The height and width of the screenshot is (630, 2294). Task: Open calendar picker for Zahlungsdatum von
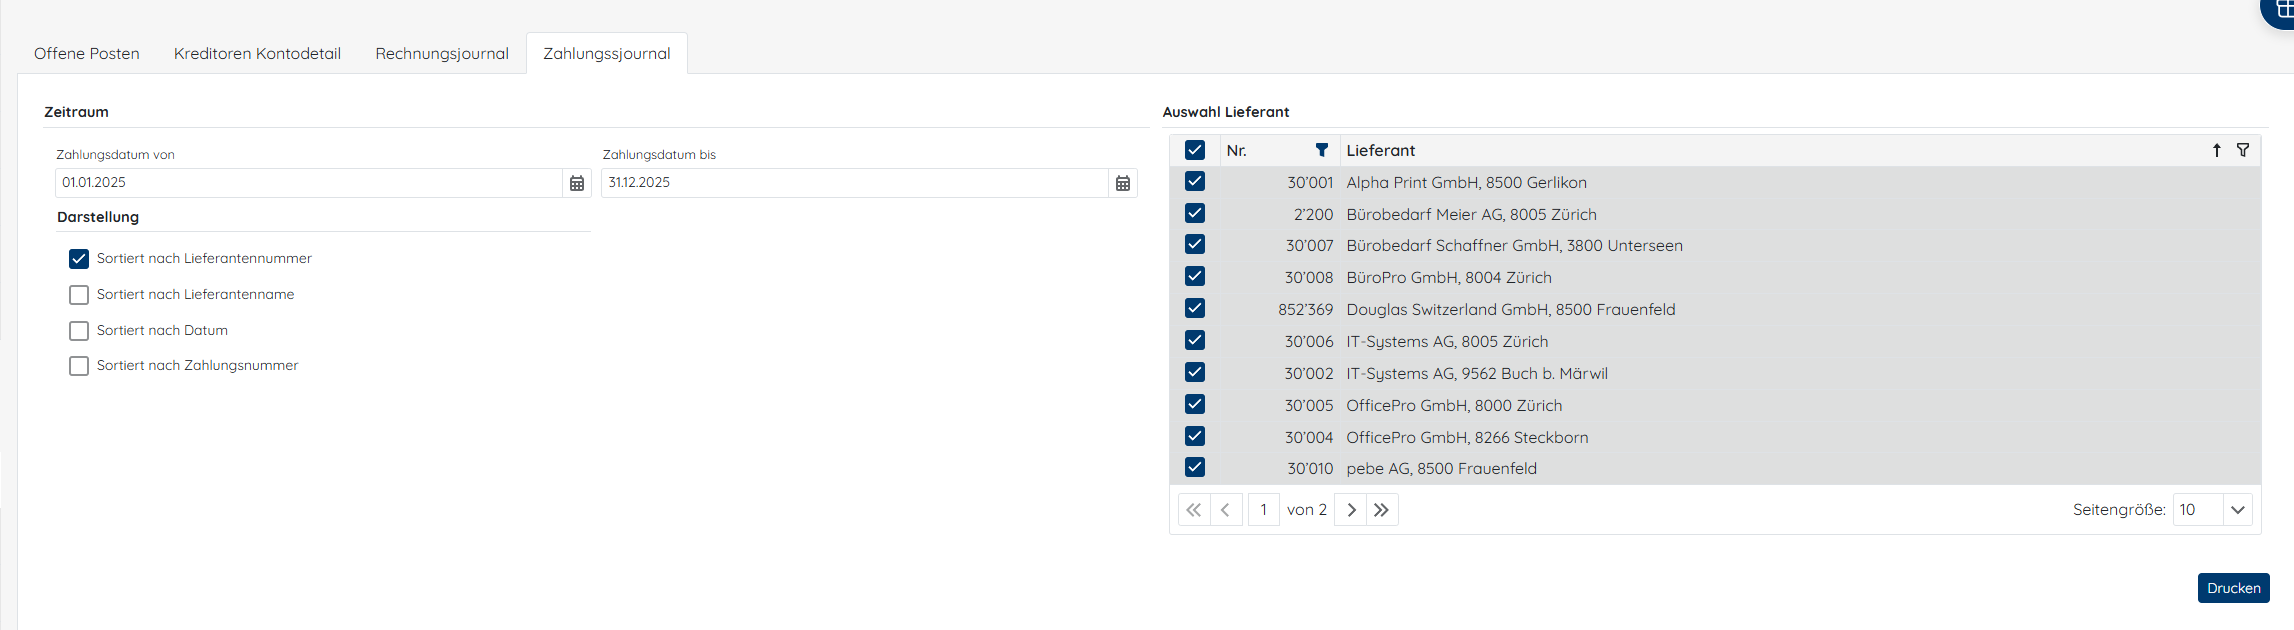577,183
